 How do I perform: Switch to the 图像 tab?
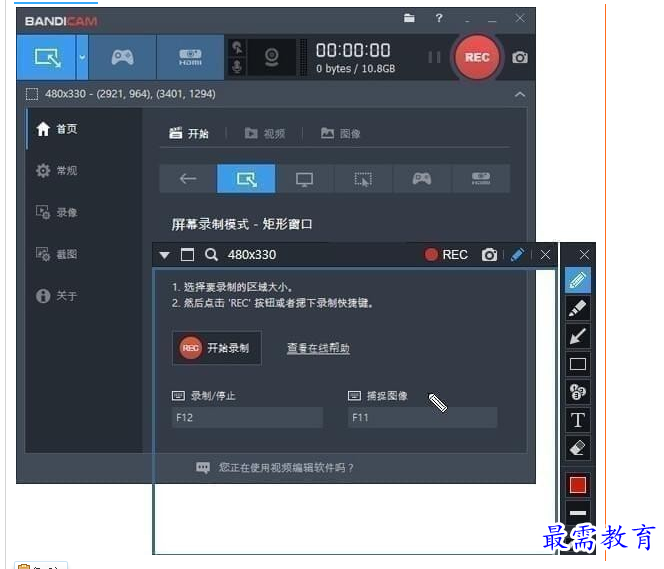pyautogui.click(x=341, y=133)
